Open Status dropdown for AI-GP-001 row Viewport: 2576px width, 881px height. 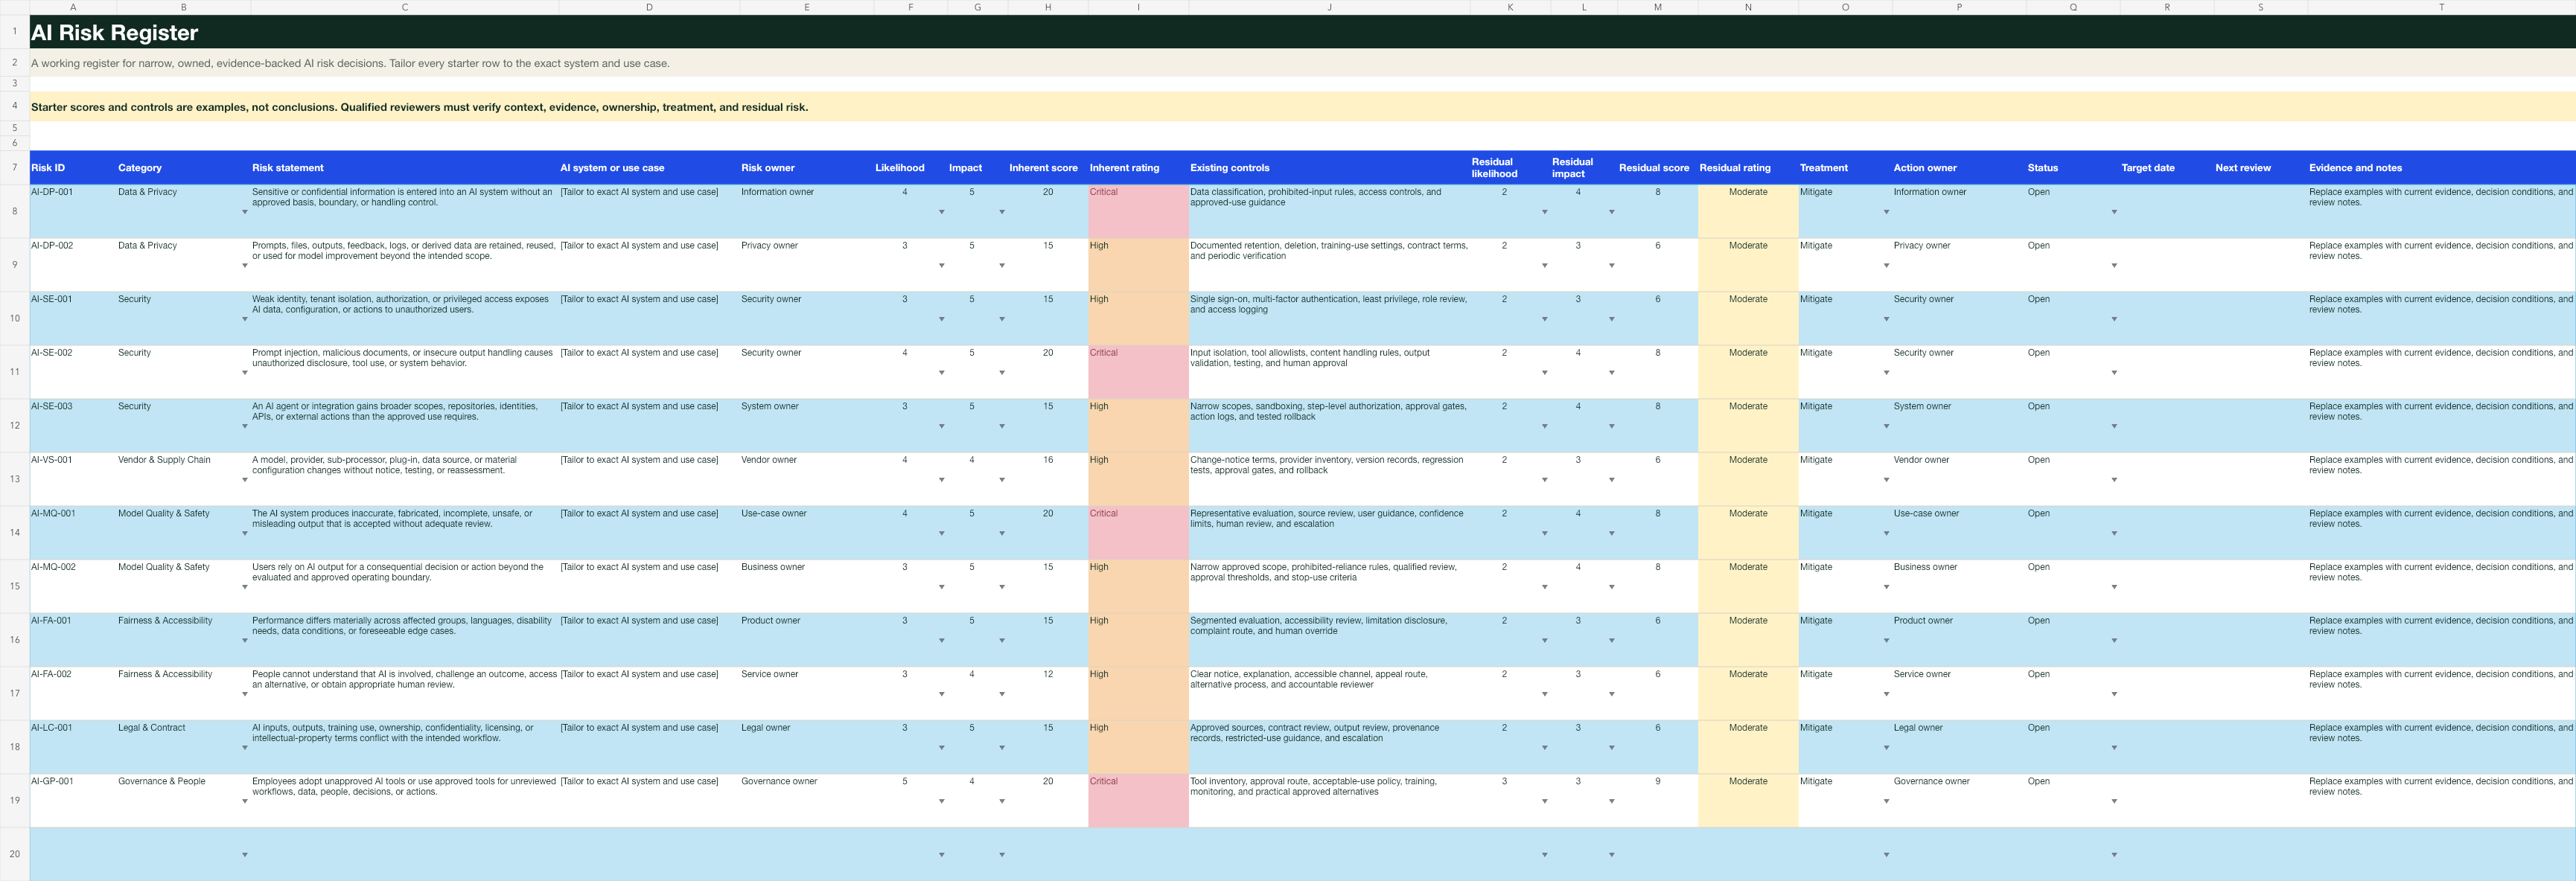(2114, 801)
